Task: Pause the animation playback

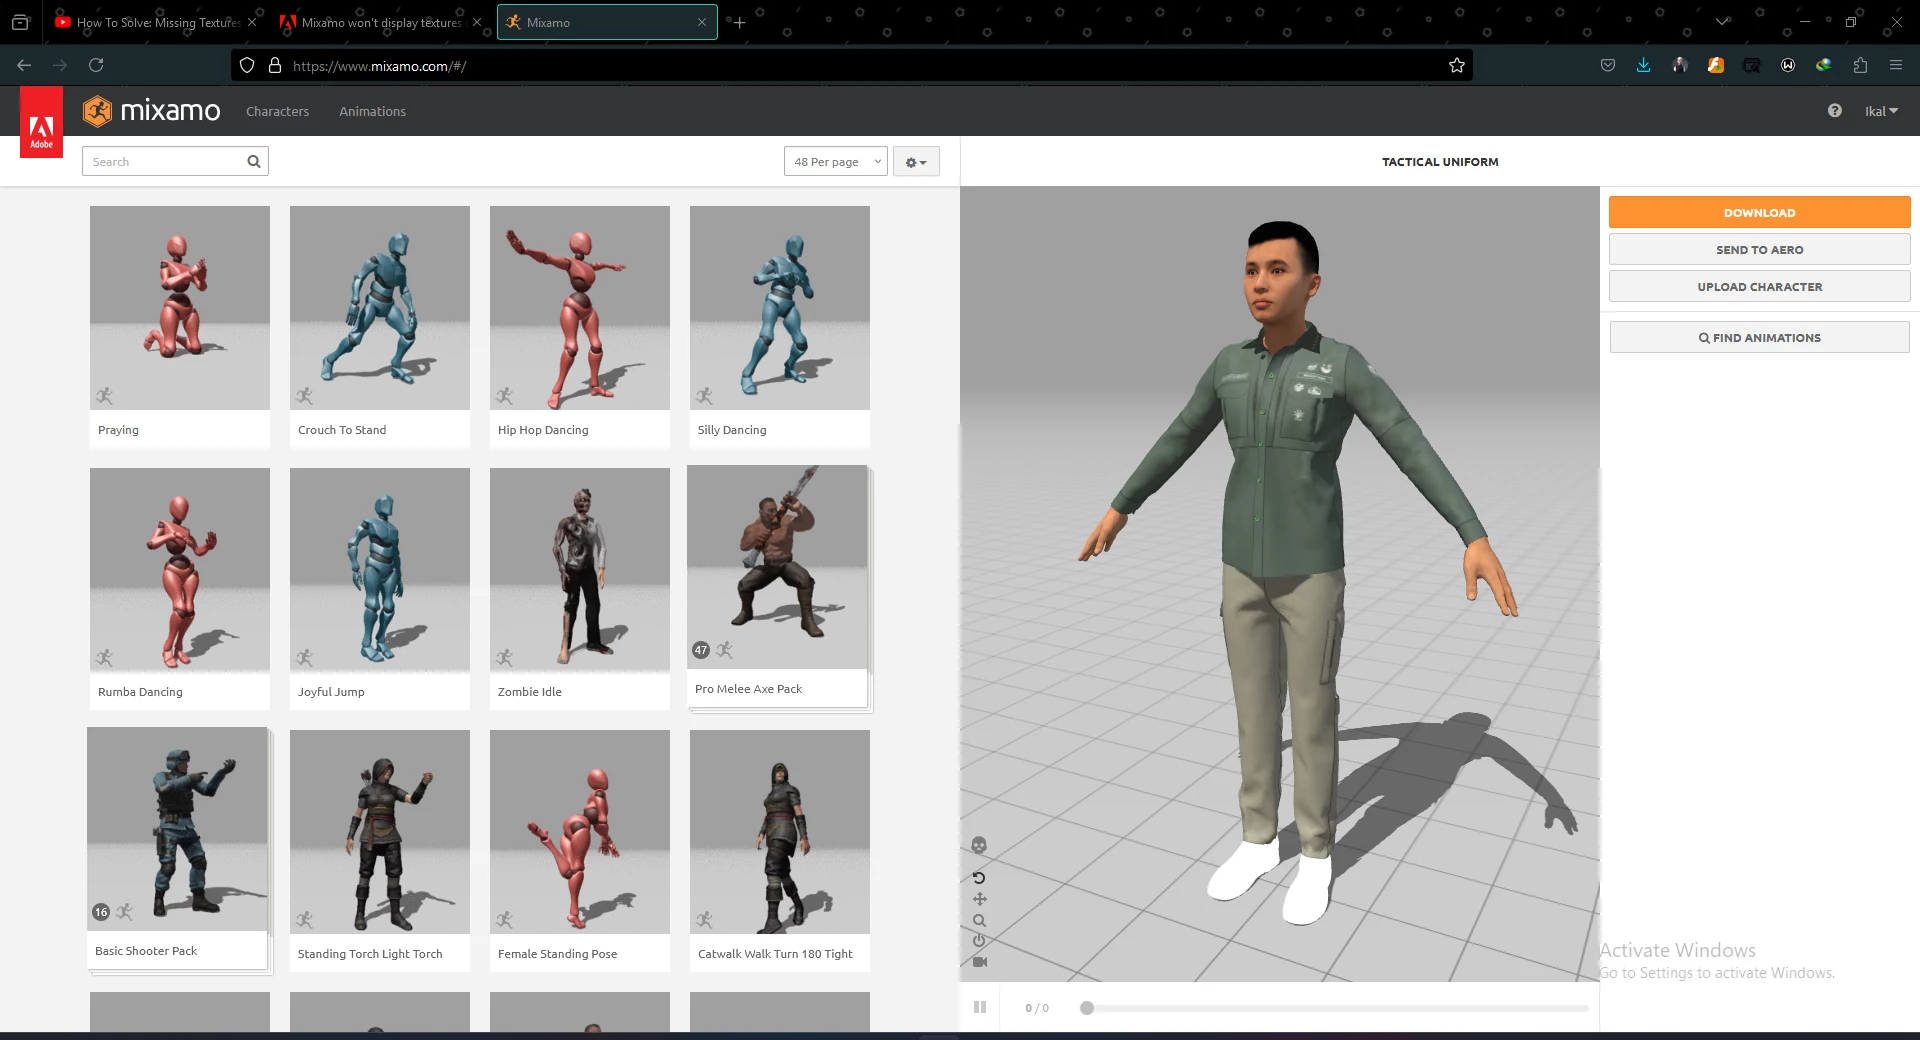Action: pyautogui.click(x=980, y=1007)
